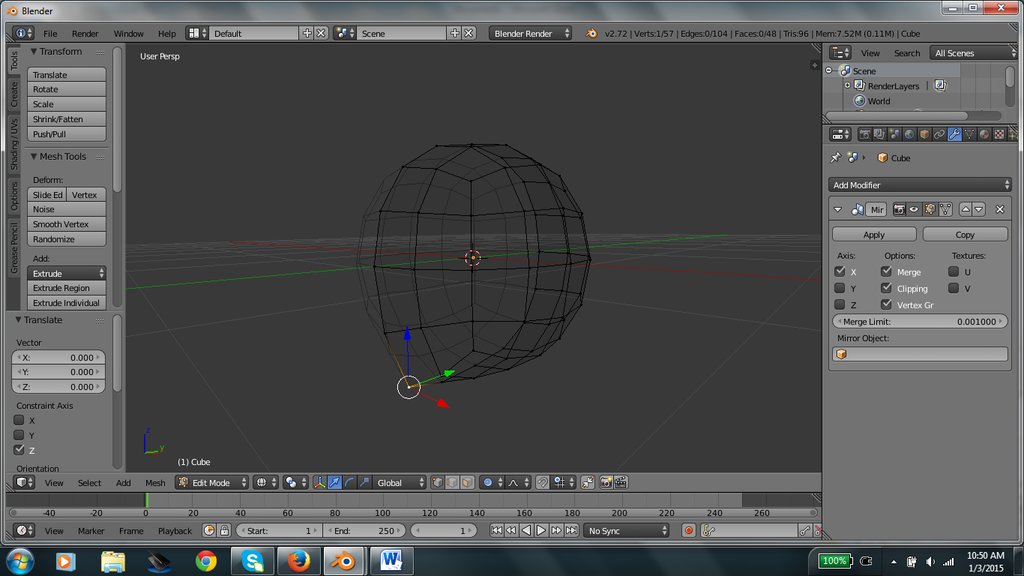
Task: Disable the Clipping option checkbox
Action: 886,288
